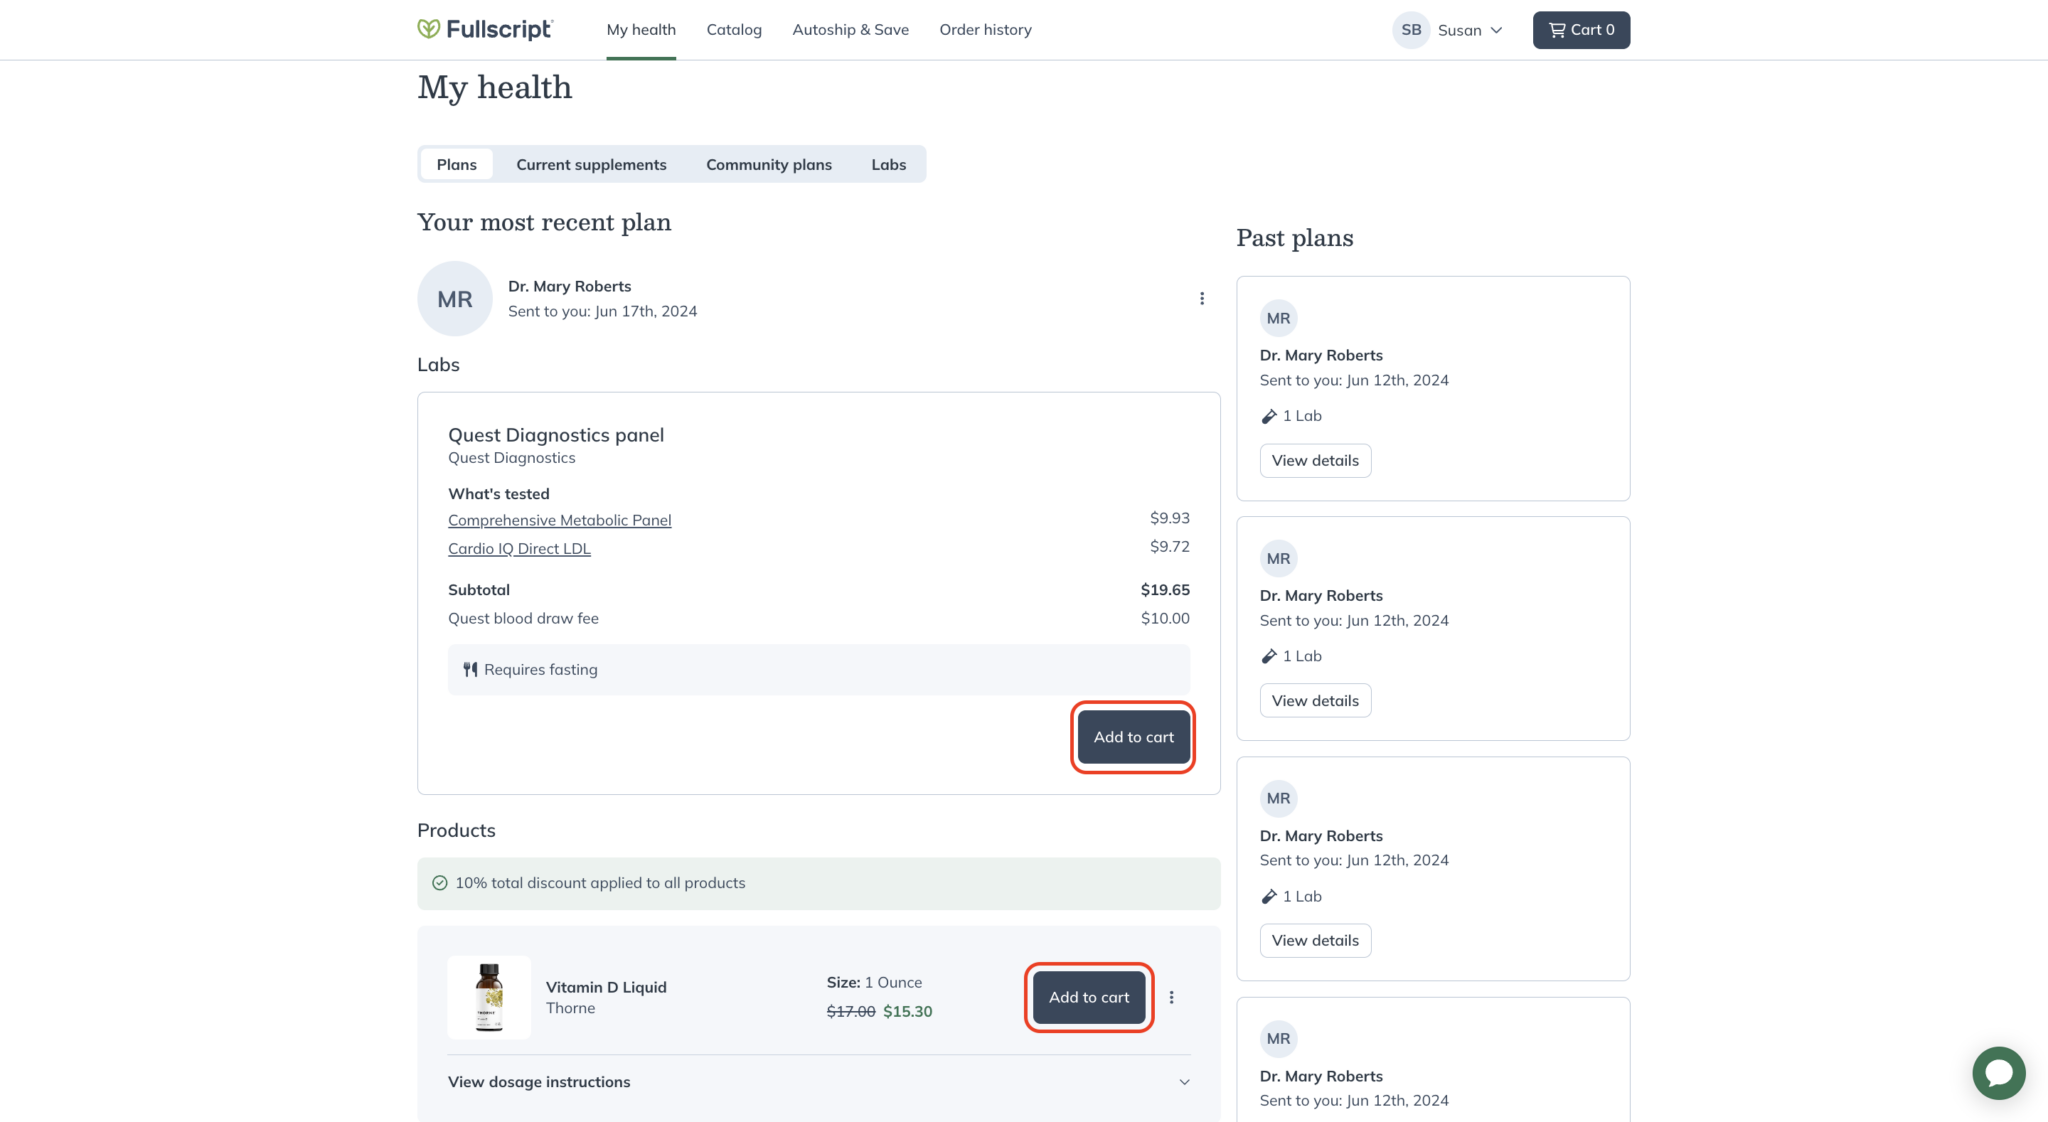Screen dimensions: 2048x1122
Task: Open the Susan account dropdown
Action: point(1460,30)
